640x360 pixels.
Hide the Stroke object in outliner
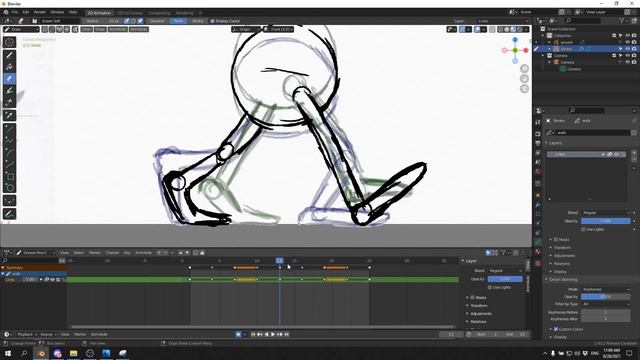(627, 49)
